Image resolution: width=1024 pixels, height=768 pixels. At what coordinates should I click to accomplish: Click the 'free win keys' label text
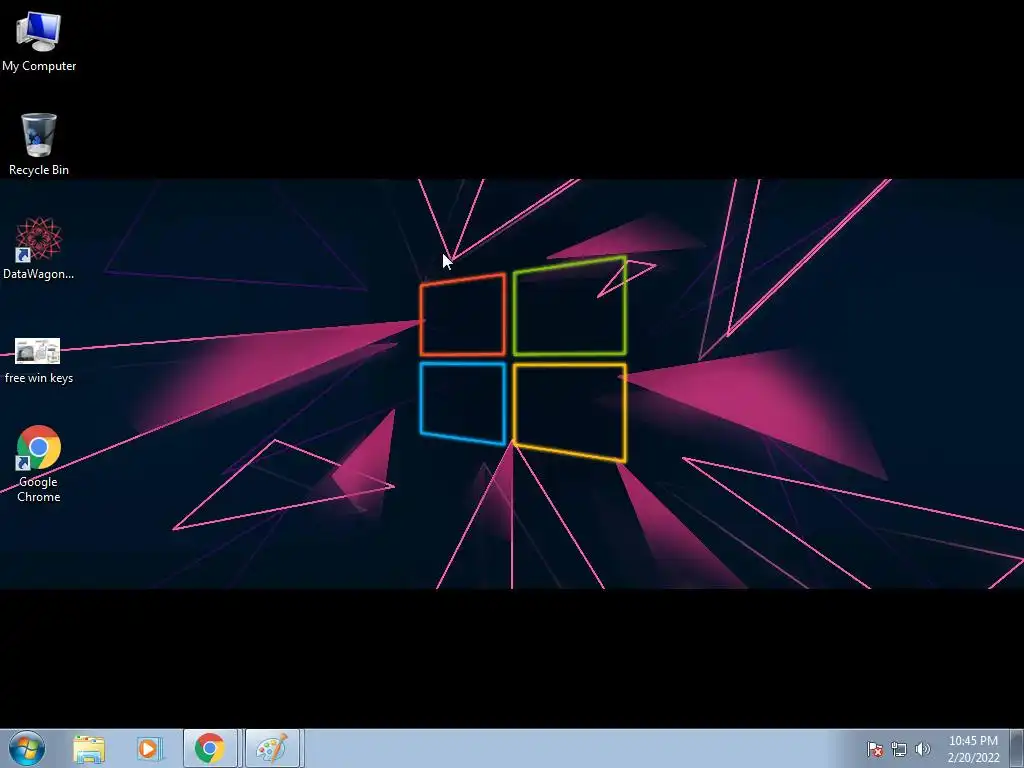coord(39,378)
